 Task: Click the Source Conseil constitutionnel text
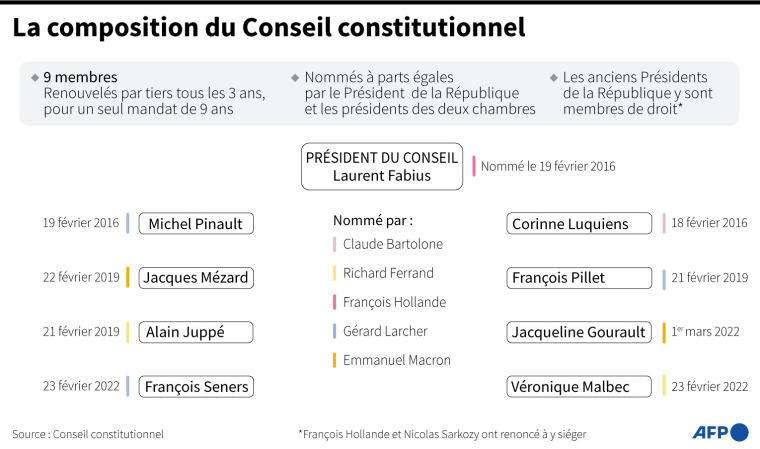(x=88, y=434)
